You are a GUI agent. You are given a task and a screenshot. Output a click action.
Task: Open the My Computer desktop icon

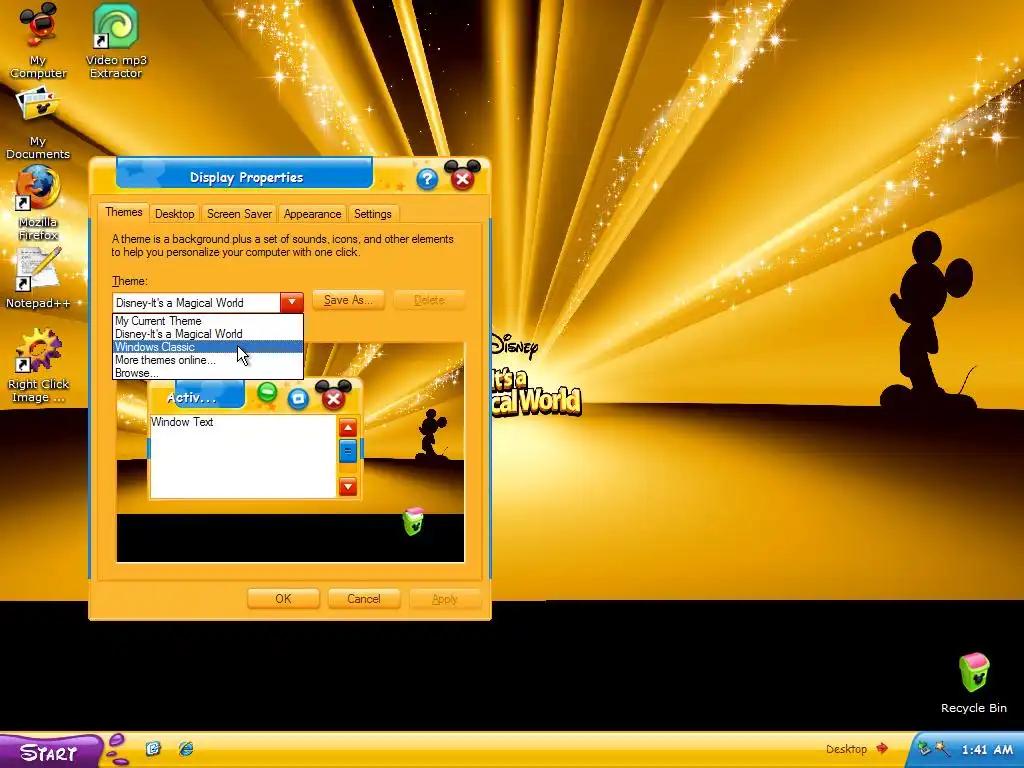click(x=38, y=39)
